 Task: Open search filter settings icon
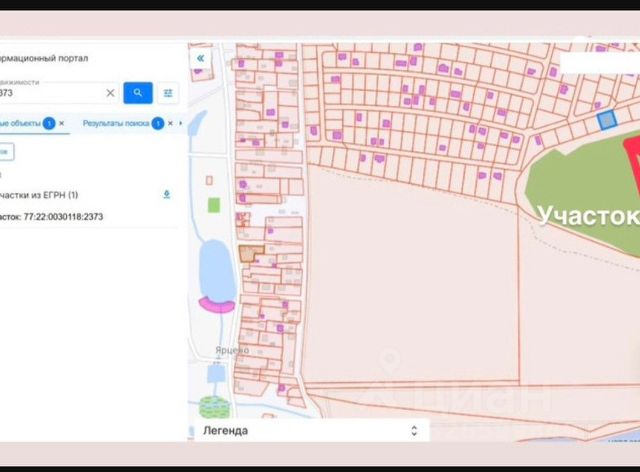[168, 93]
